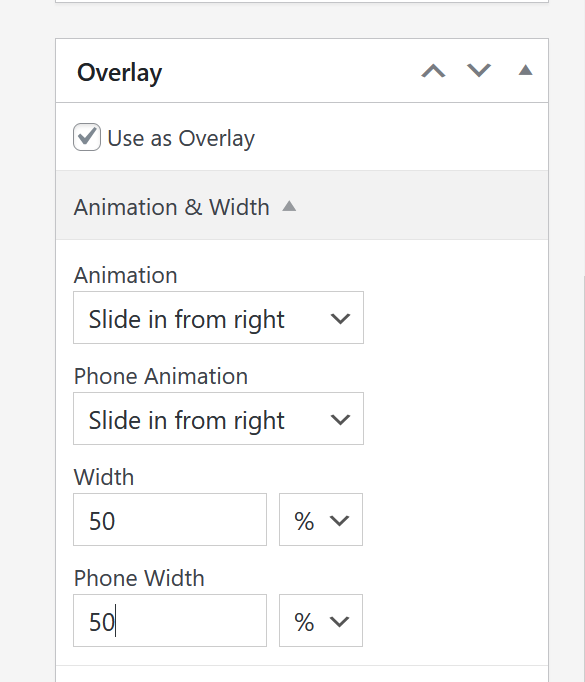Click the chevron arrow of Phone Animation select
The width and height of the screenshot is (585, 682).
(340, 420)
